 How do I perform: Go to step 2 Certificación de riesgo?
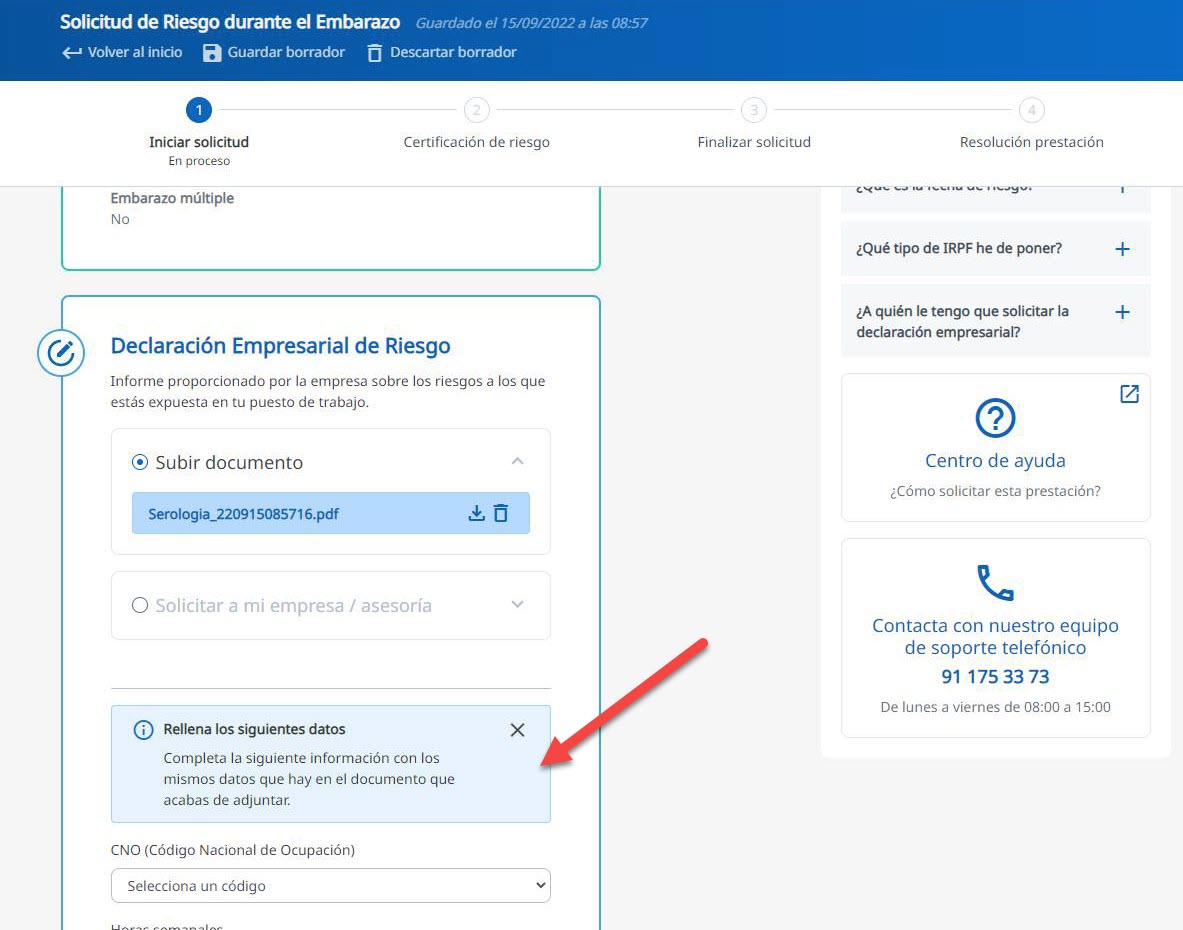tap(476, 110)
